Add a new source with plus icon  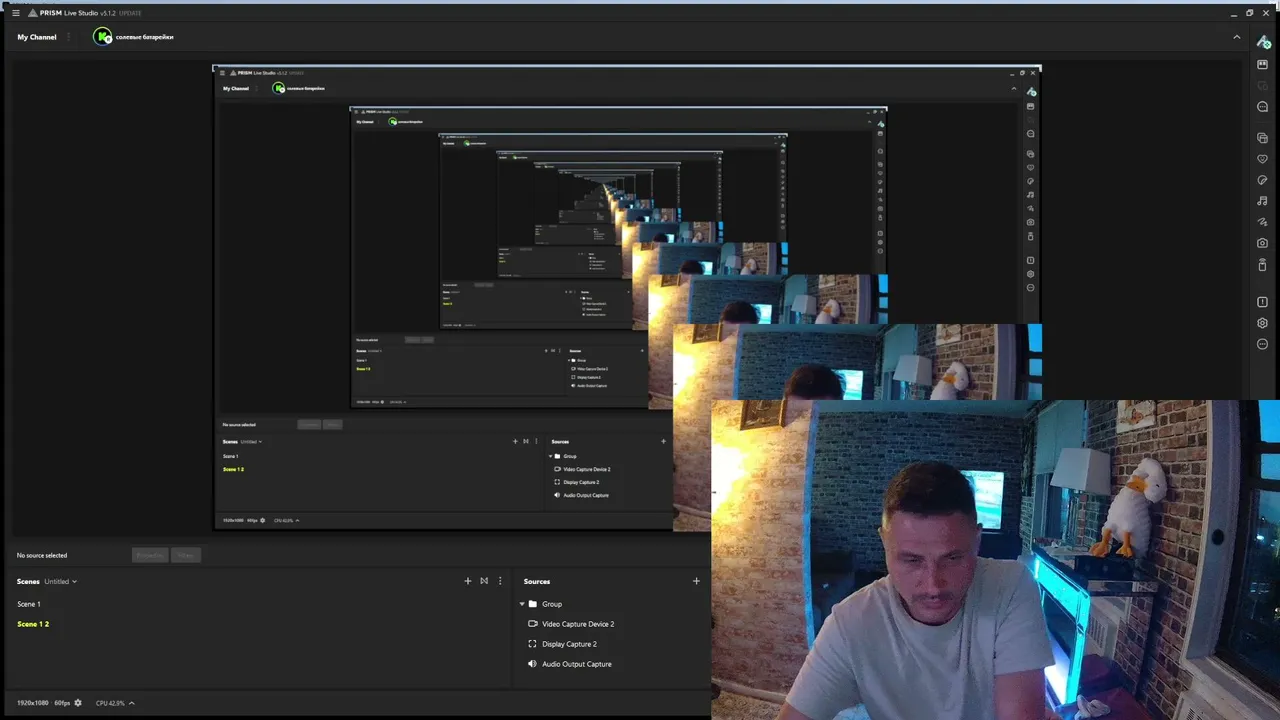[x=696, y=581]
